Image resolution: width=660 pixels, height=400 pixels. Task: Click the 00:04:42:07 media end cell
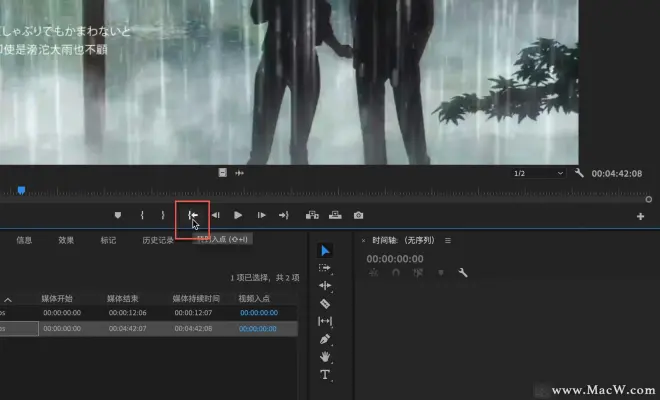point(128,328)
